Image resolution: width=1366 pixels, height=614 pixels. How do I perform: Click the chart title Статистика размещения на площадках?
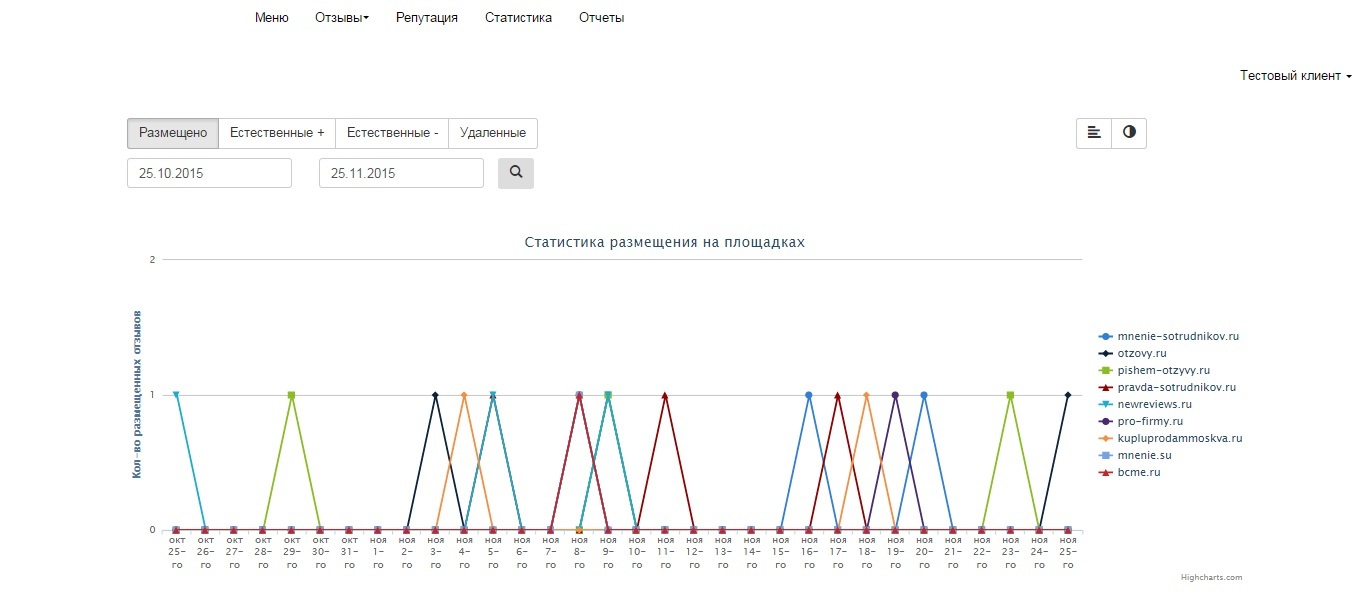[x=665, y=243]
